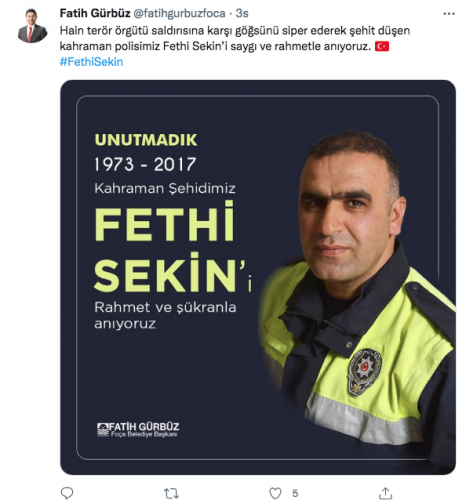Click the 1973 - 2017 dates in the image
This screenshot has height=500, width=465.
pos(145,164)
